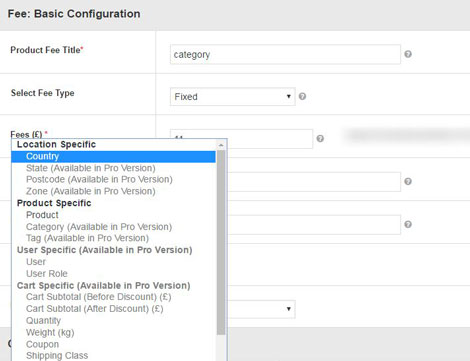Select the User Role option
Image resolution: width=470 pixels, height=361 pixels.
pos(47,274)
